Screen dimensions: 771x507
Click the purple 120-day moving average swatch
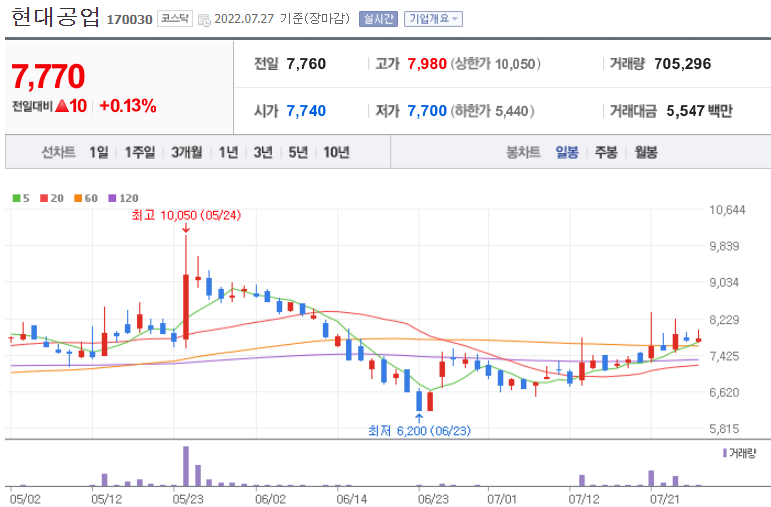coord(112,198)
